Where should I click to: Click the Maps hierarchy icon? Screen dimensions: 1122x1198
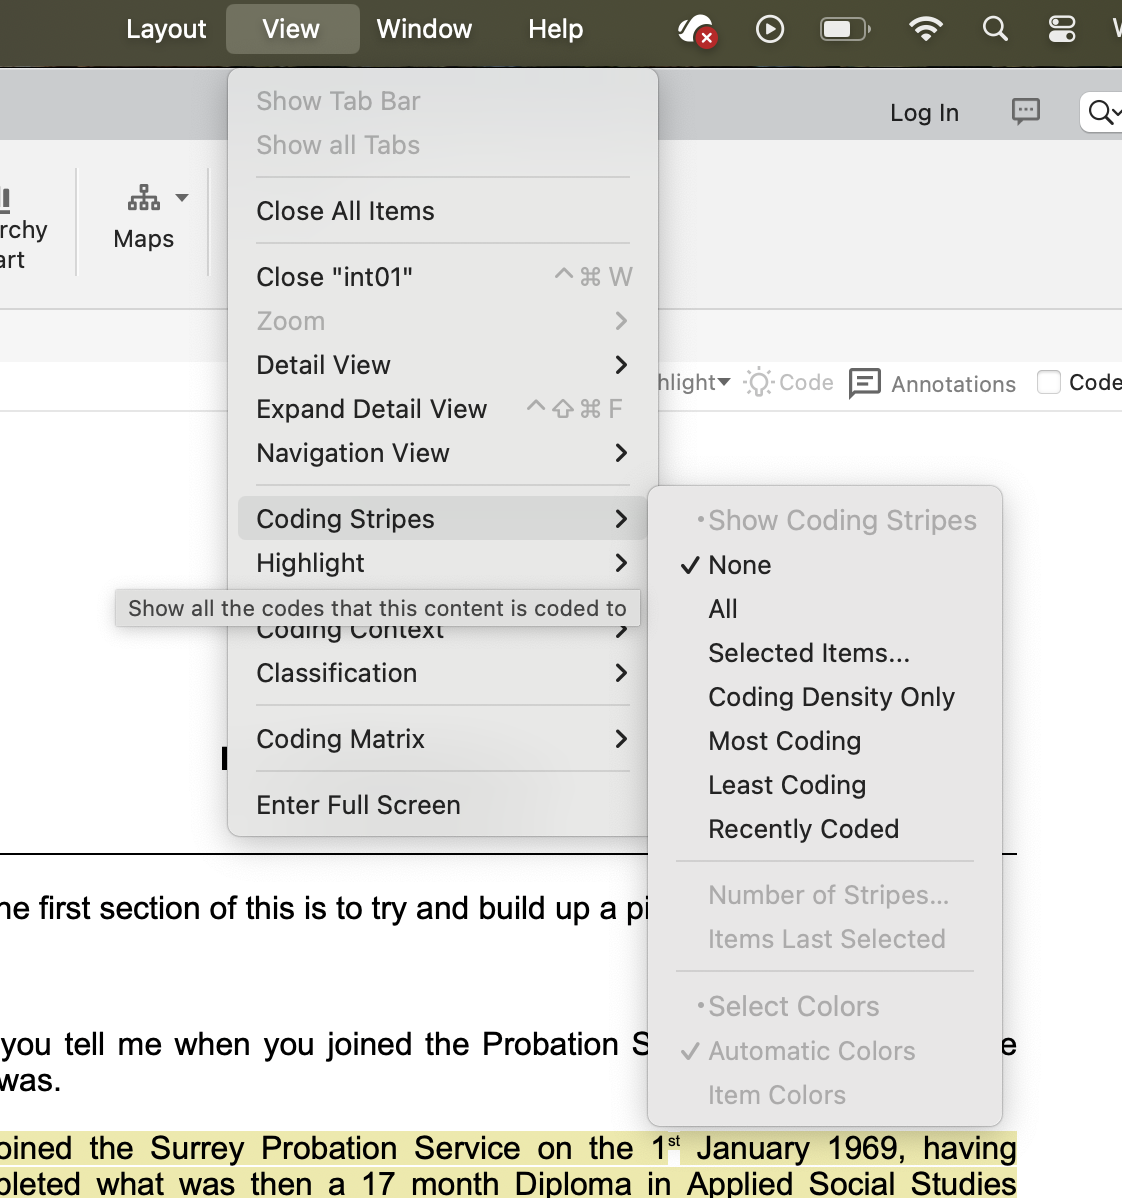[x=144, y=198]
